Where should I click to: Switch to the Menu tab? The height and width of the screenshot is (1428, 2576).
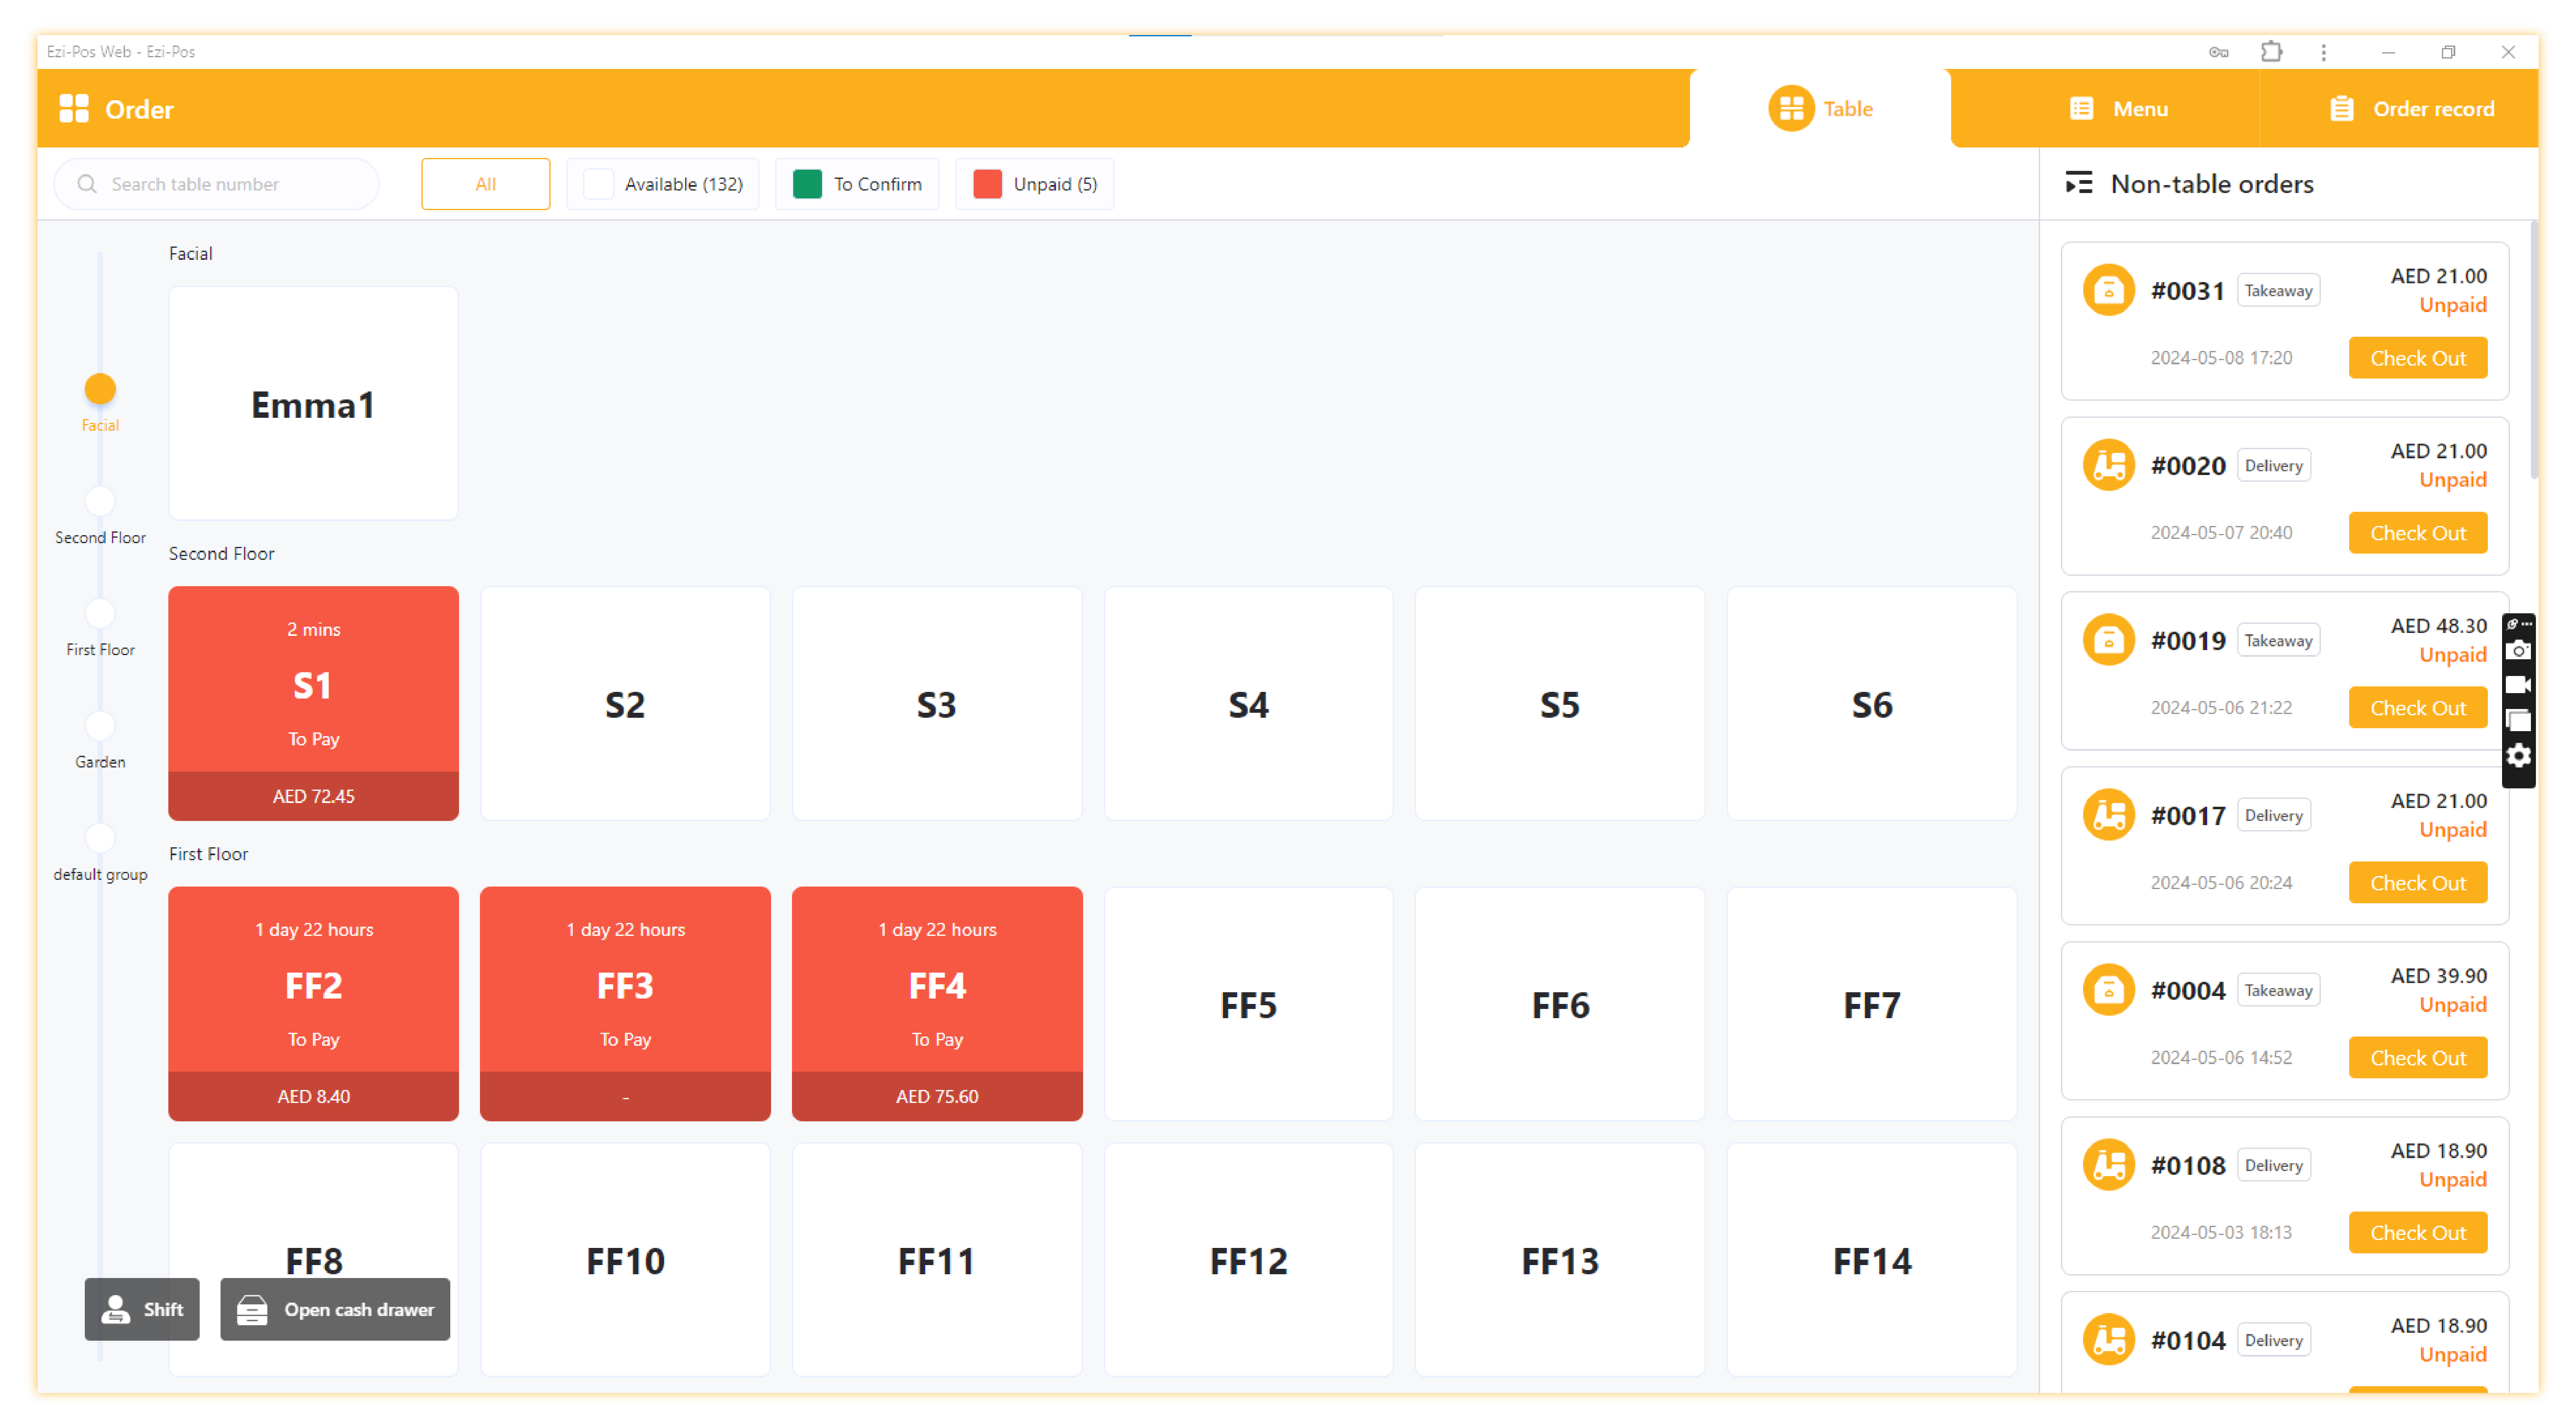pyautogui.click(x=2118, y=109)
